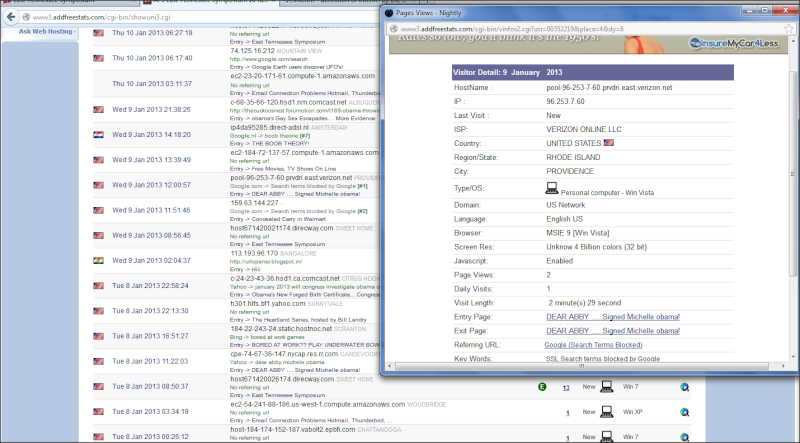
Task: Select hostname h301.hlfs.bf1.yahoo.com
Action: pos(268,304)
